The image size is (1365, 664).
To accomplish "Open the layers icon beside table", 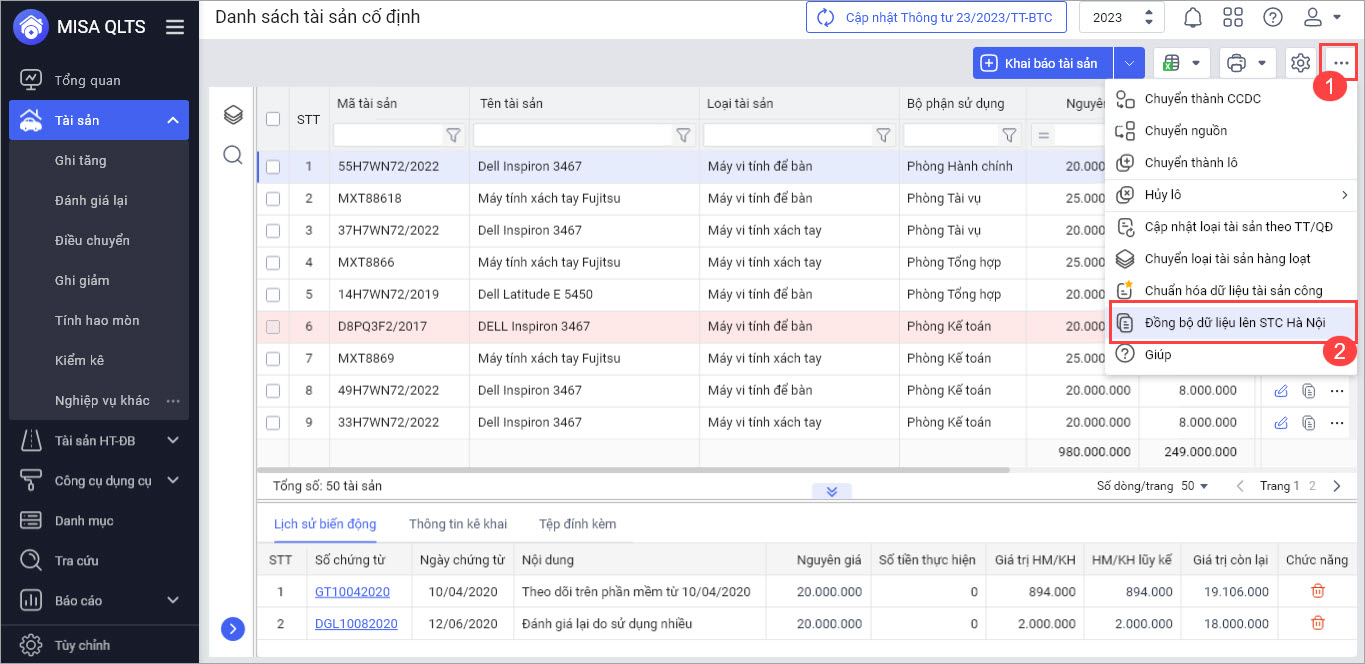I will (233, 115).
